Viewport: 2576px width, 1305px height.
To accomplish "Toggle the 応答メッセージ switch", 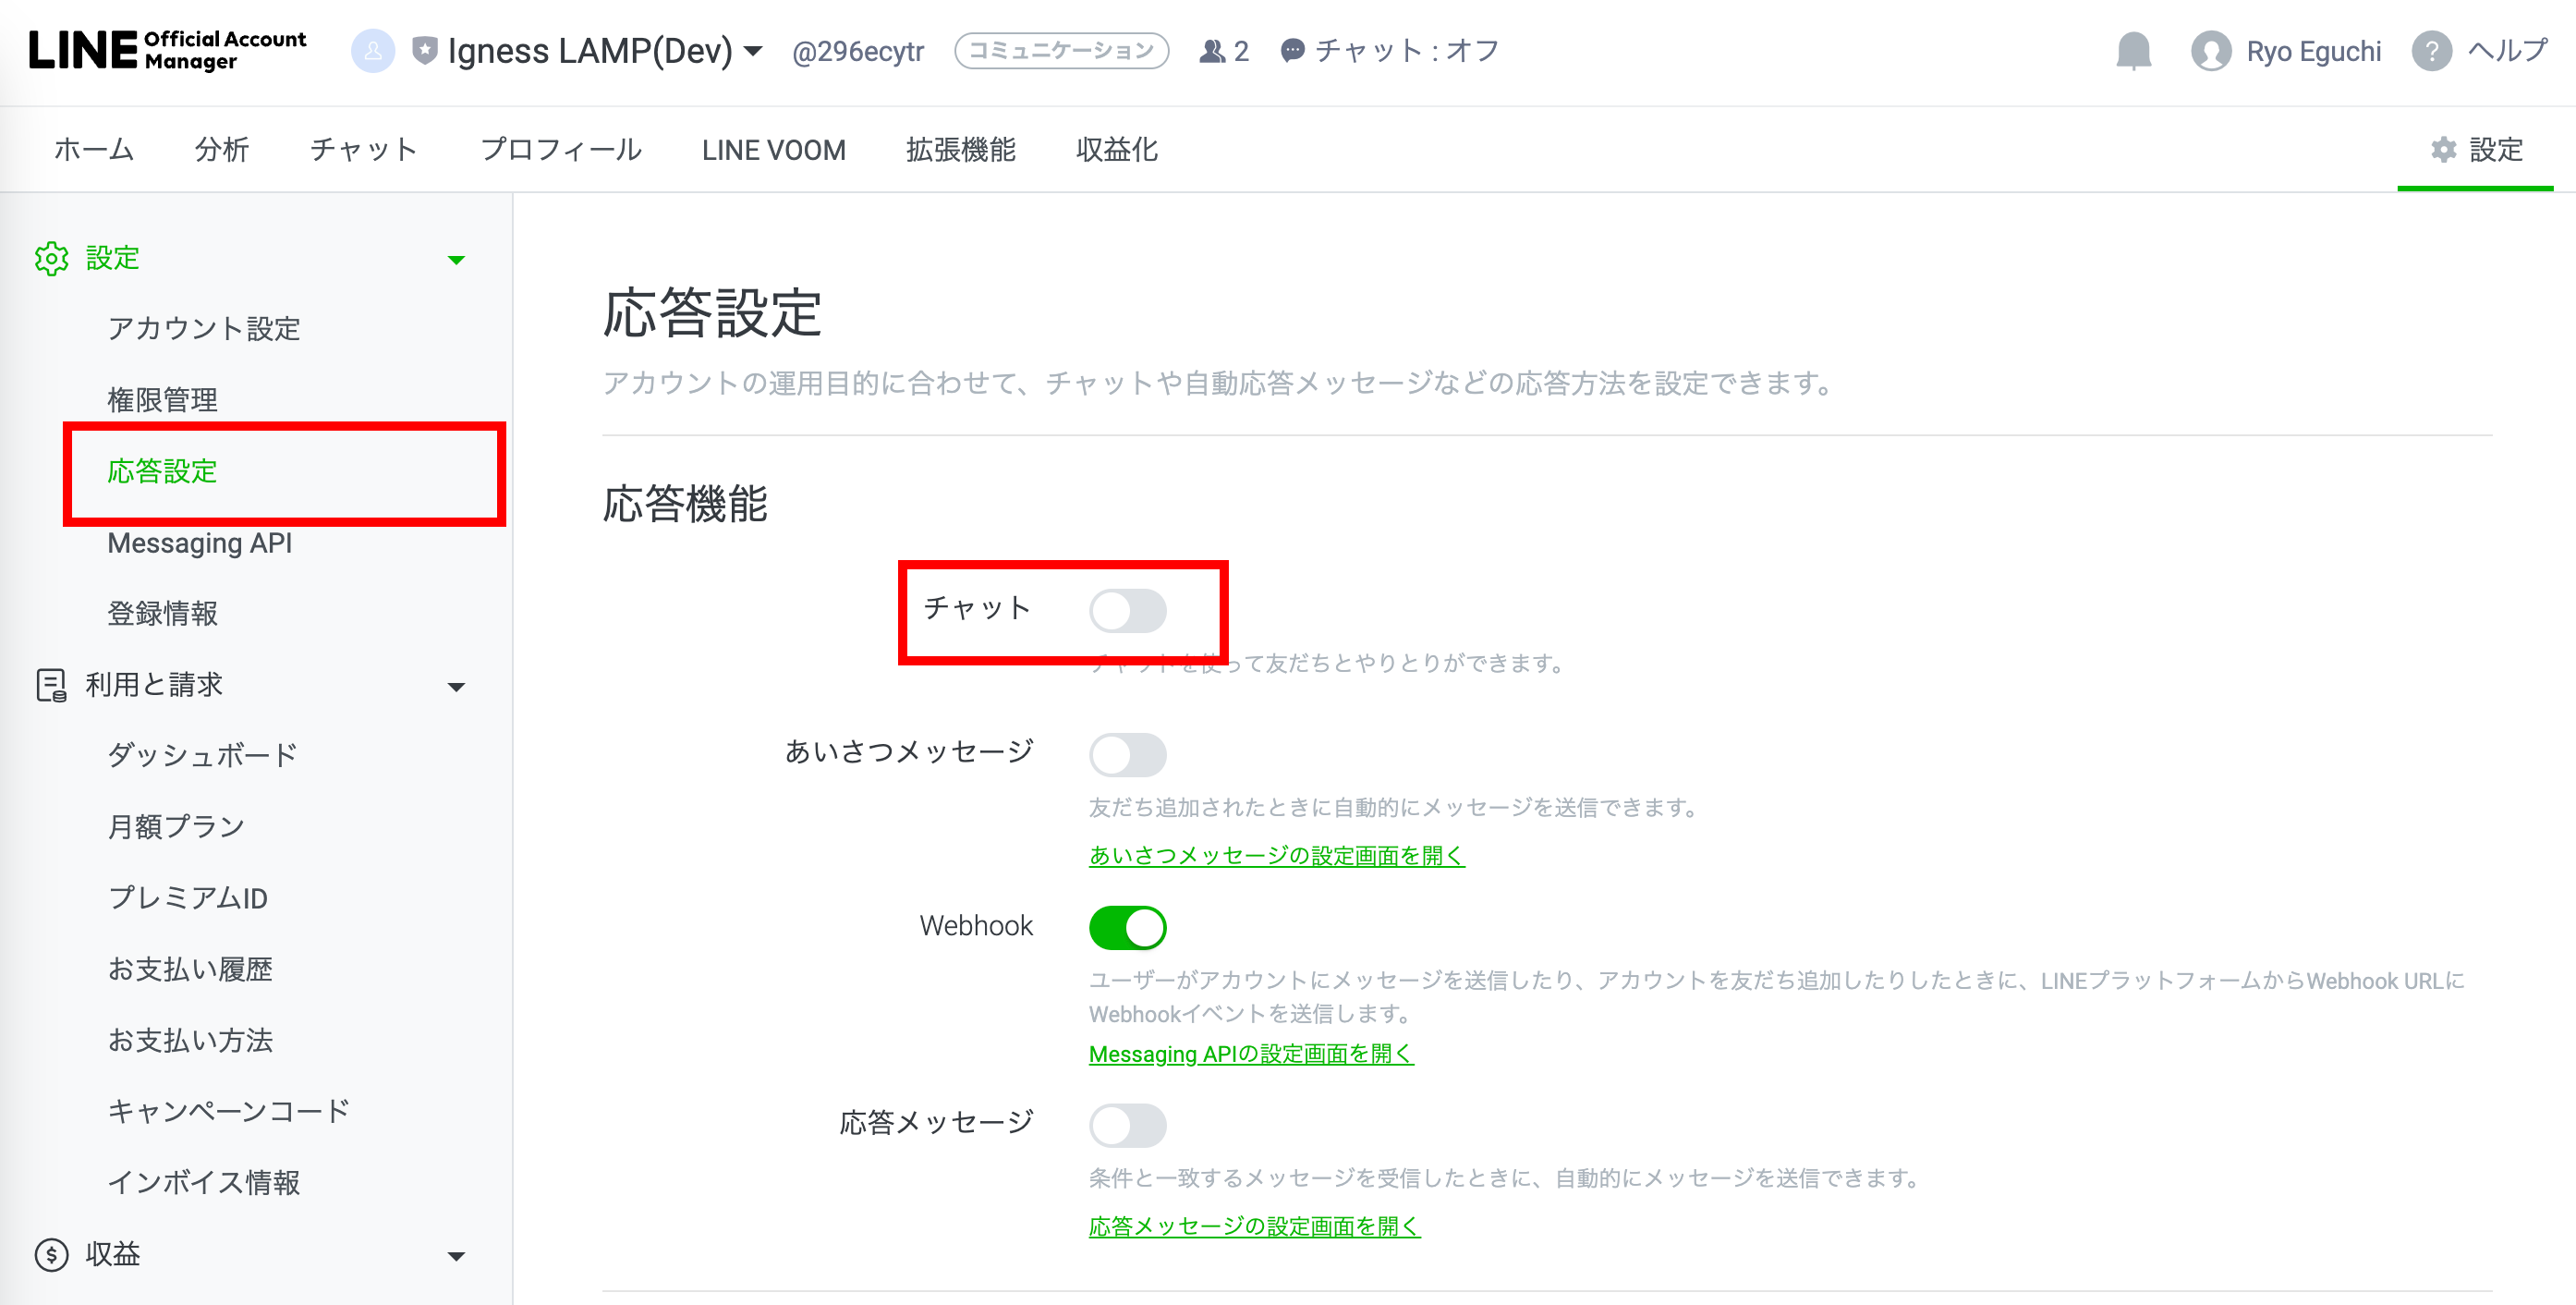I will [1127, 1125].
